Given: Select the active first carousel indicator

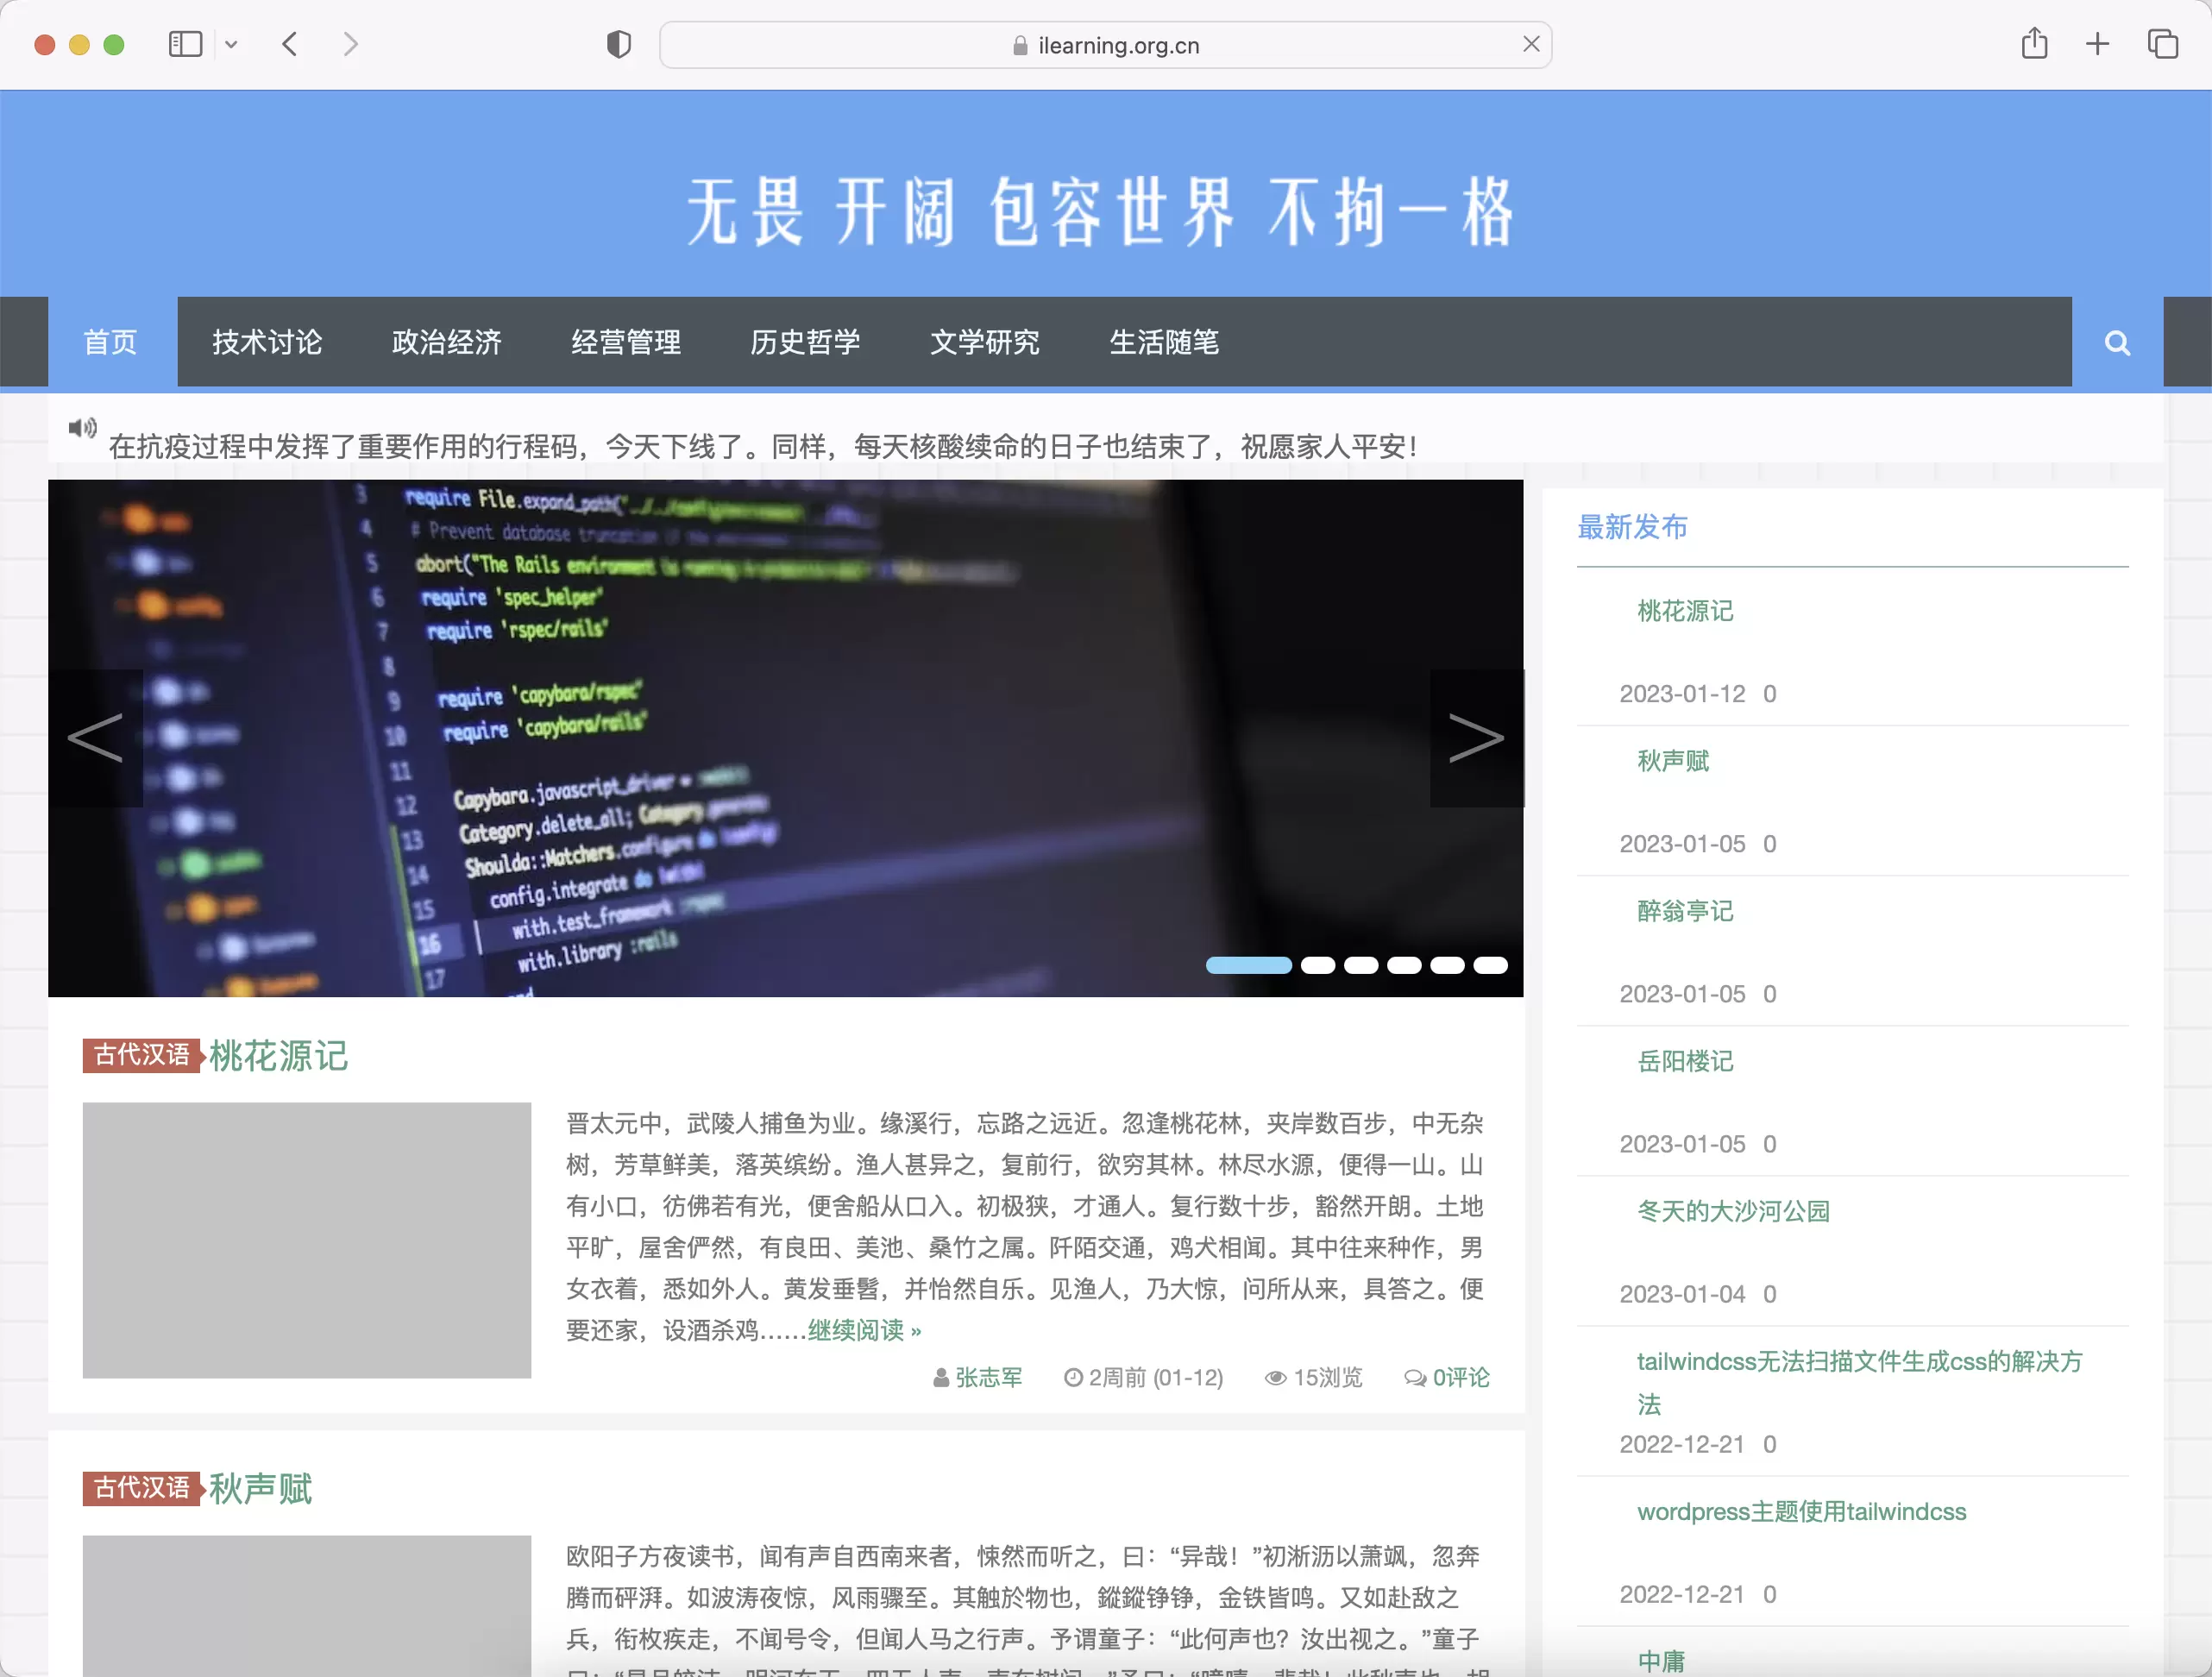Looking at the screenshot, I should tap(1249, 965).
